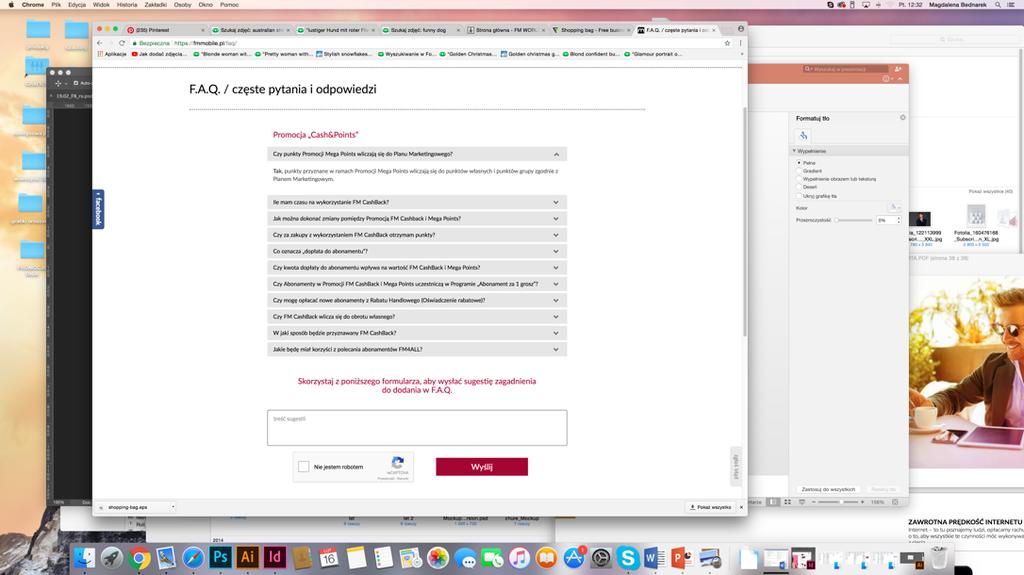Image resolution: width=1024 pixels, height=575 pixels.
Task: Adjust the Przezroczystość slider handle
Action: pyautogui.click(x=837, y=220)
